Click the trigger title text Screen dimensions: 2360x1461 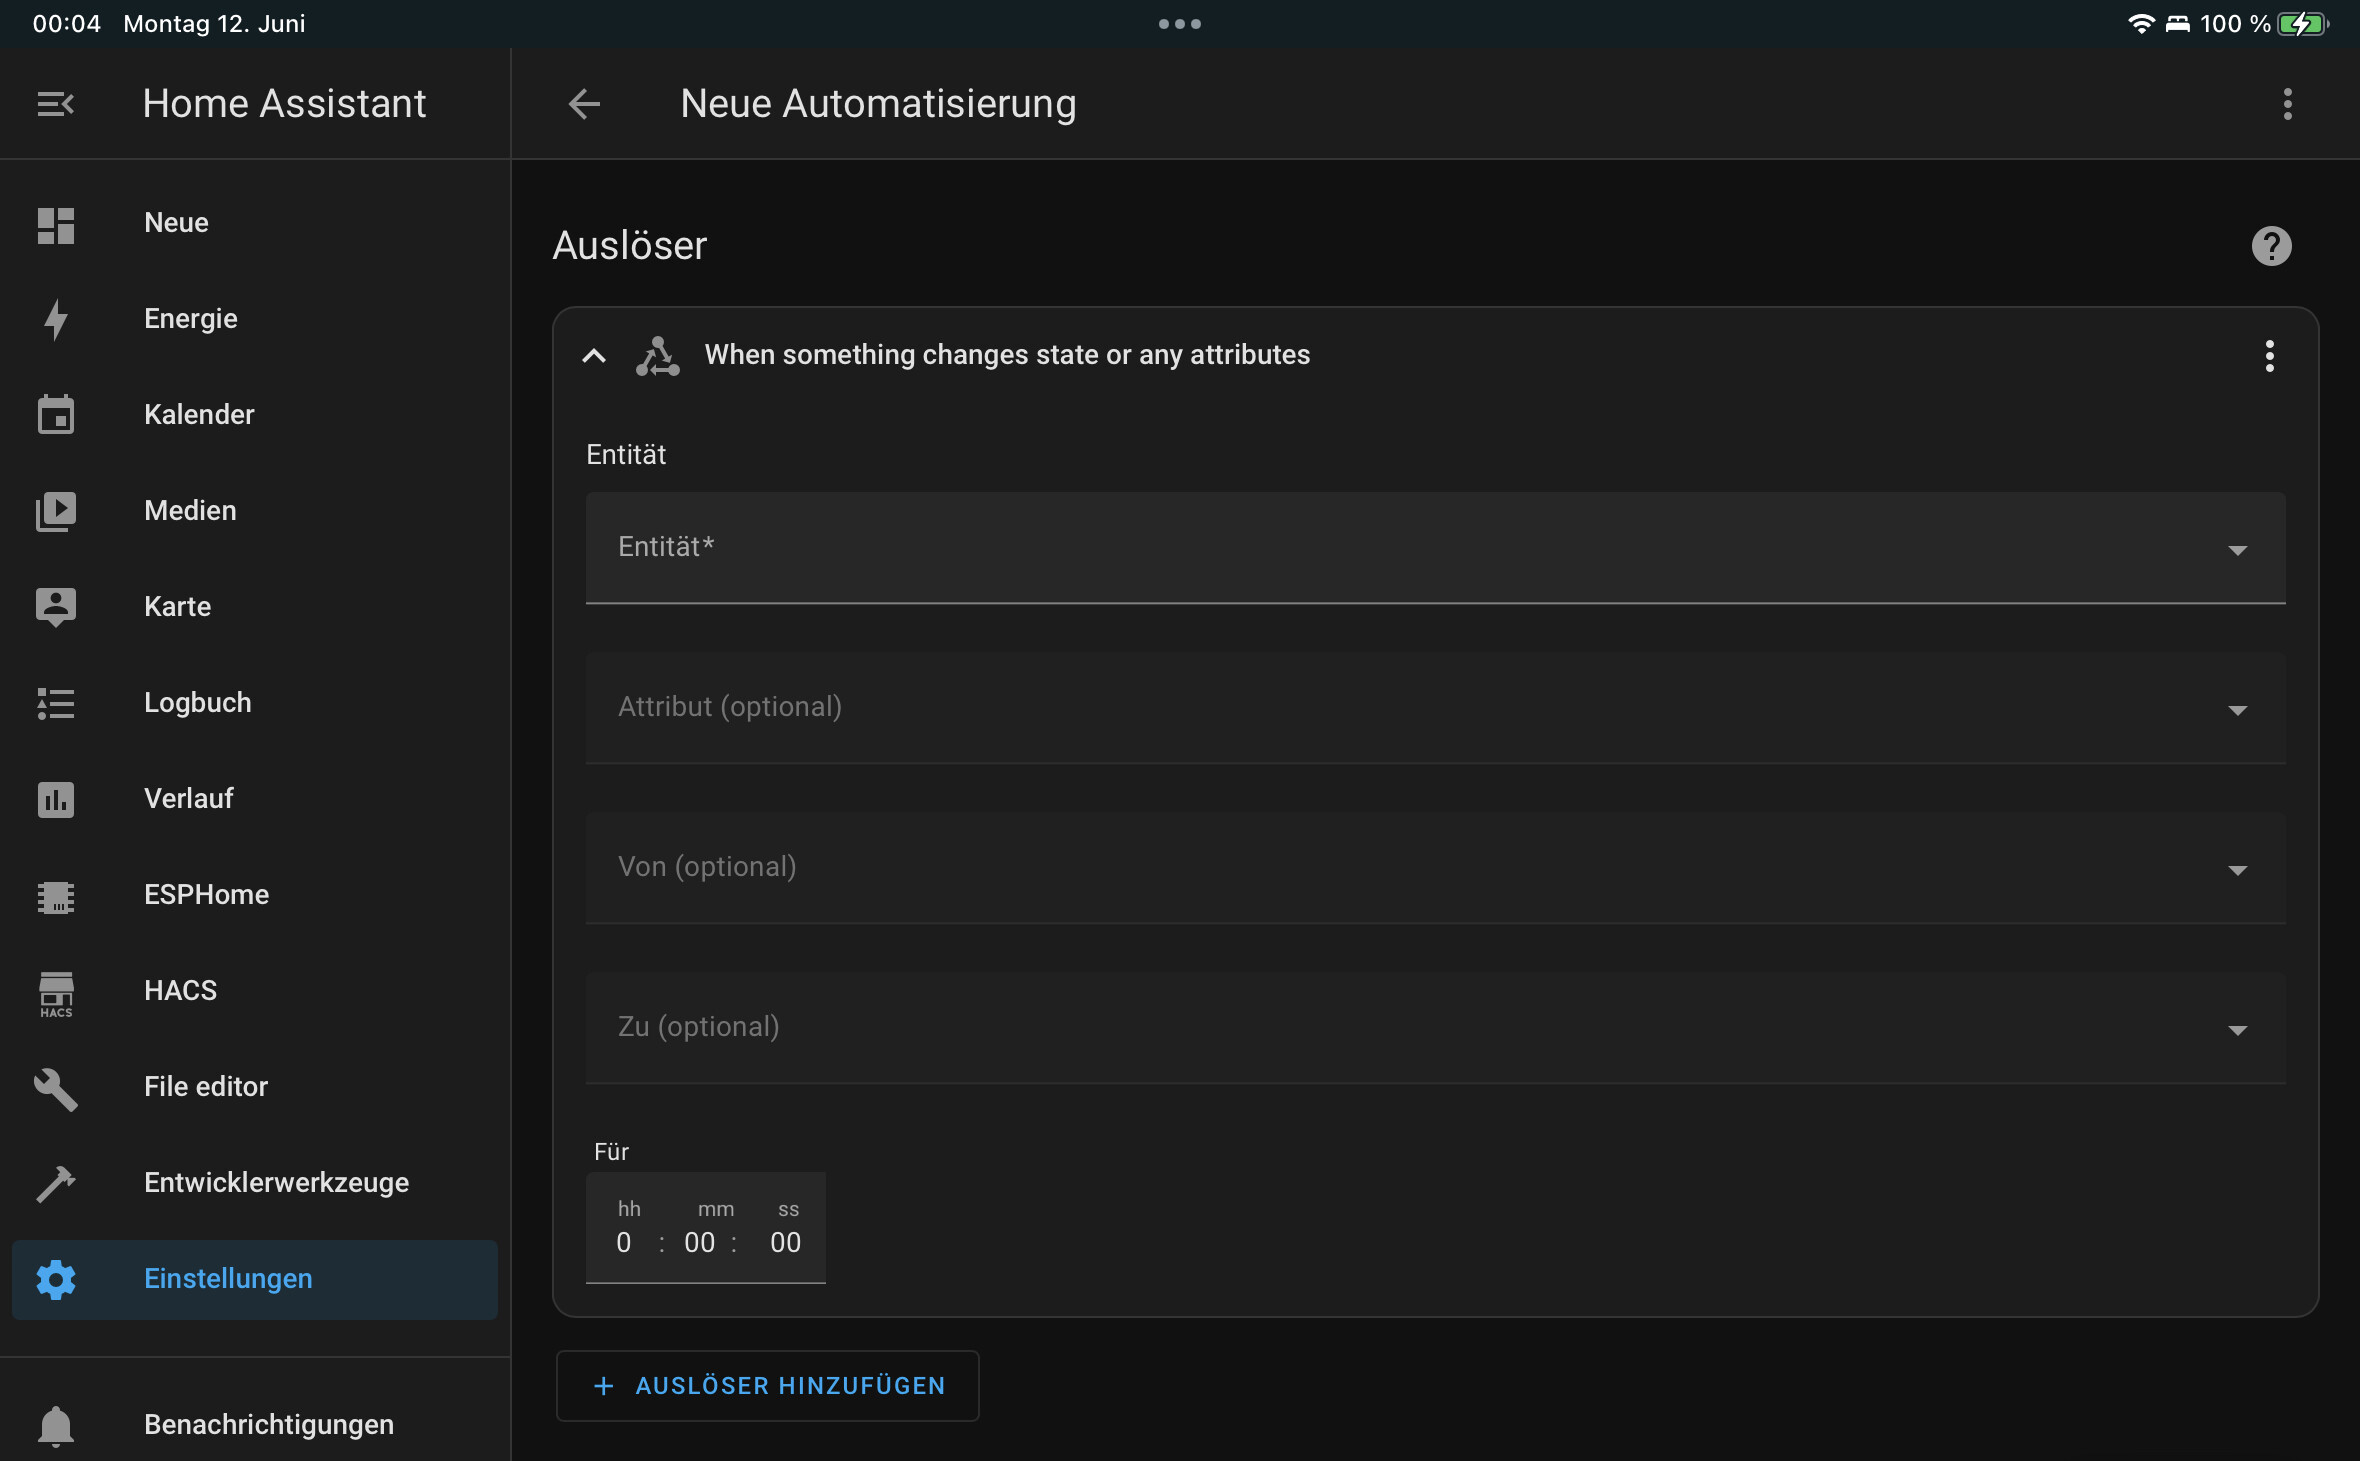tap(1007, 356)
